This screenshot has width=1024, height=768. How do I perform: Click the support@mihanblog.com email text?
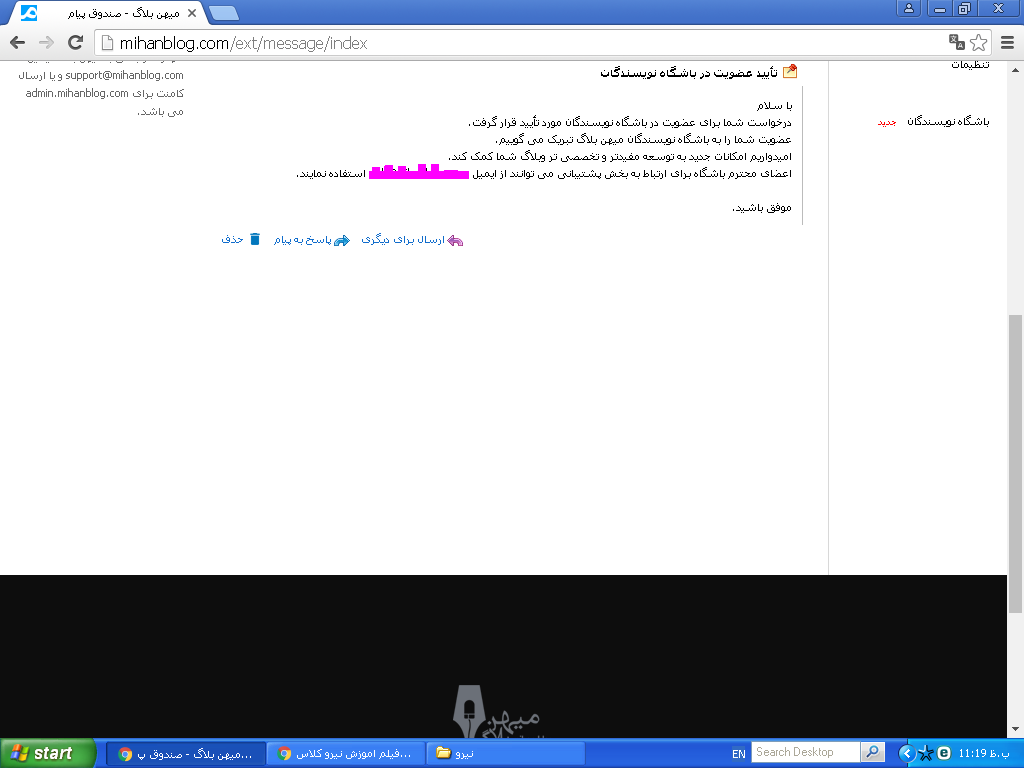(x=124, y=75)
